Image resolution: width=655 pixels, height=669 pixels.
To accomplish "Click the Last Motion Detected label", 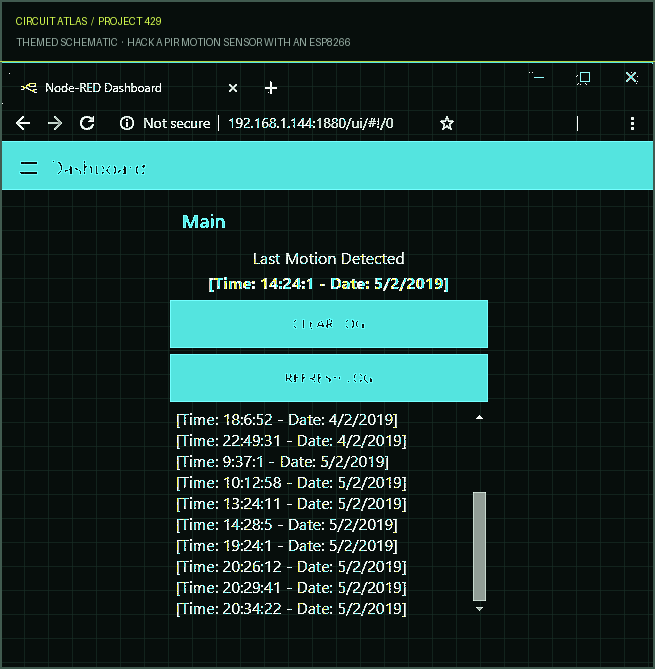I will coord(329,259).
